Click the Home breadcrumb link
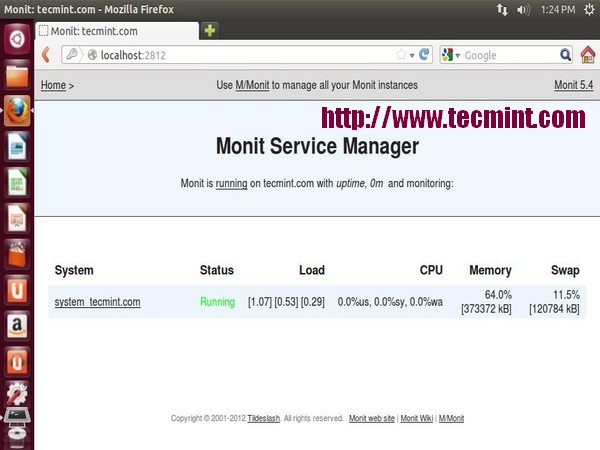This screenshot has height=450, width=600. tap(53, 85)
